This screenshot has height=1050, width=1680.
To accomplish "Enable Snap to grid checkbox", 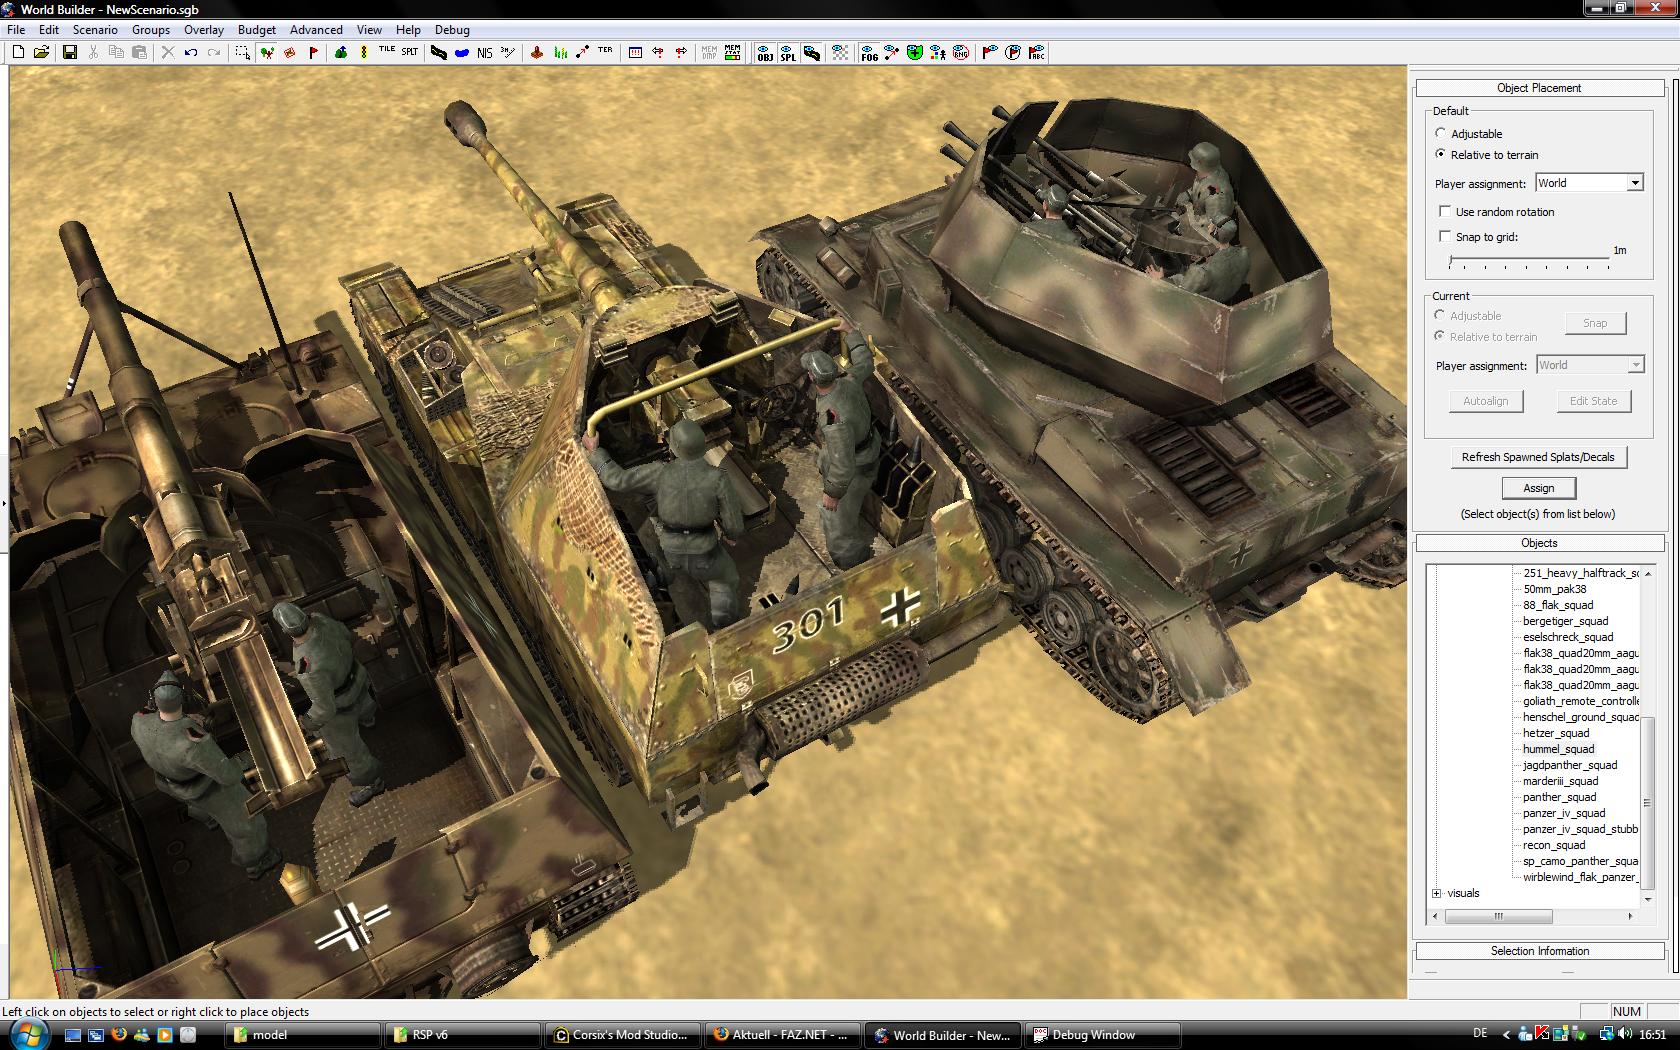I will pos(1445,236).
